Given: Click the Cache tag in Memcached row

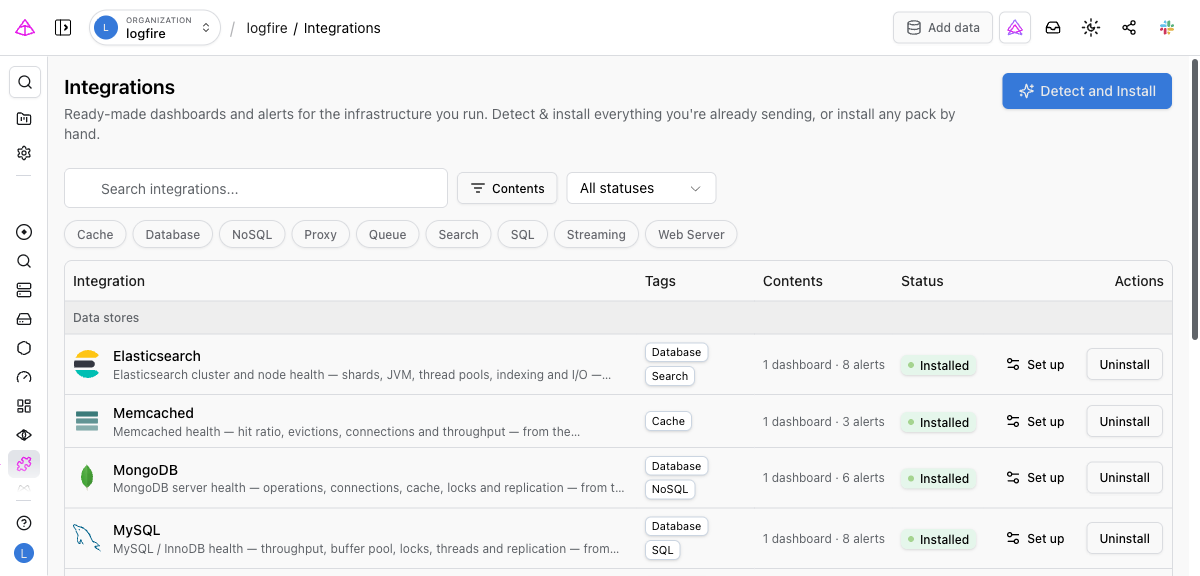Looking at the screenshot, I should pos(668,421).
